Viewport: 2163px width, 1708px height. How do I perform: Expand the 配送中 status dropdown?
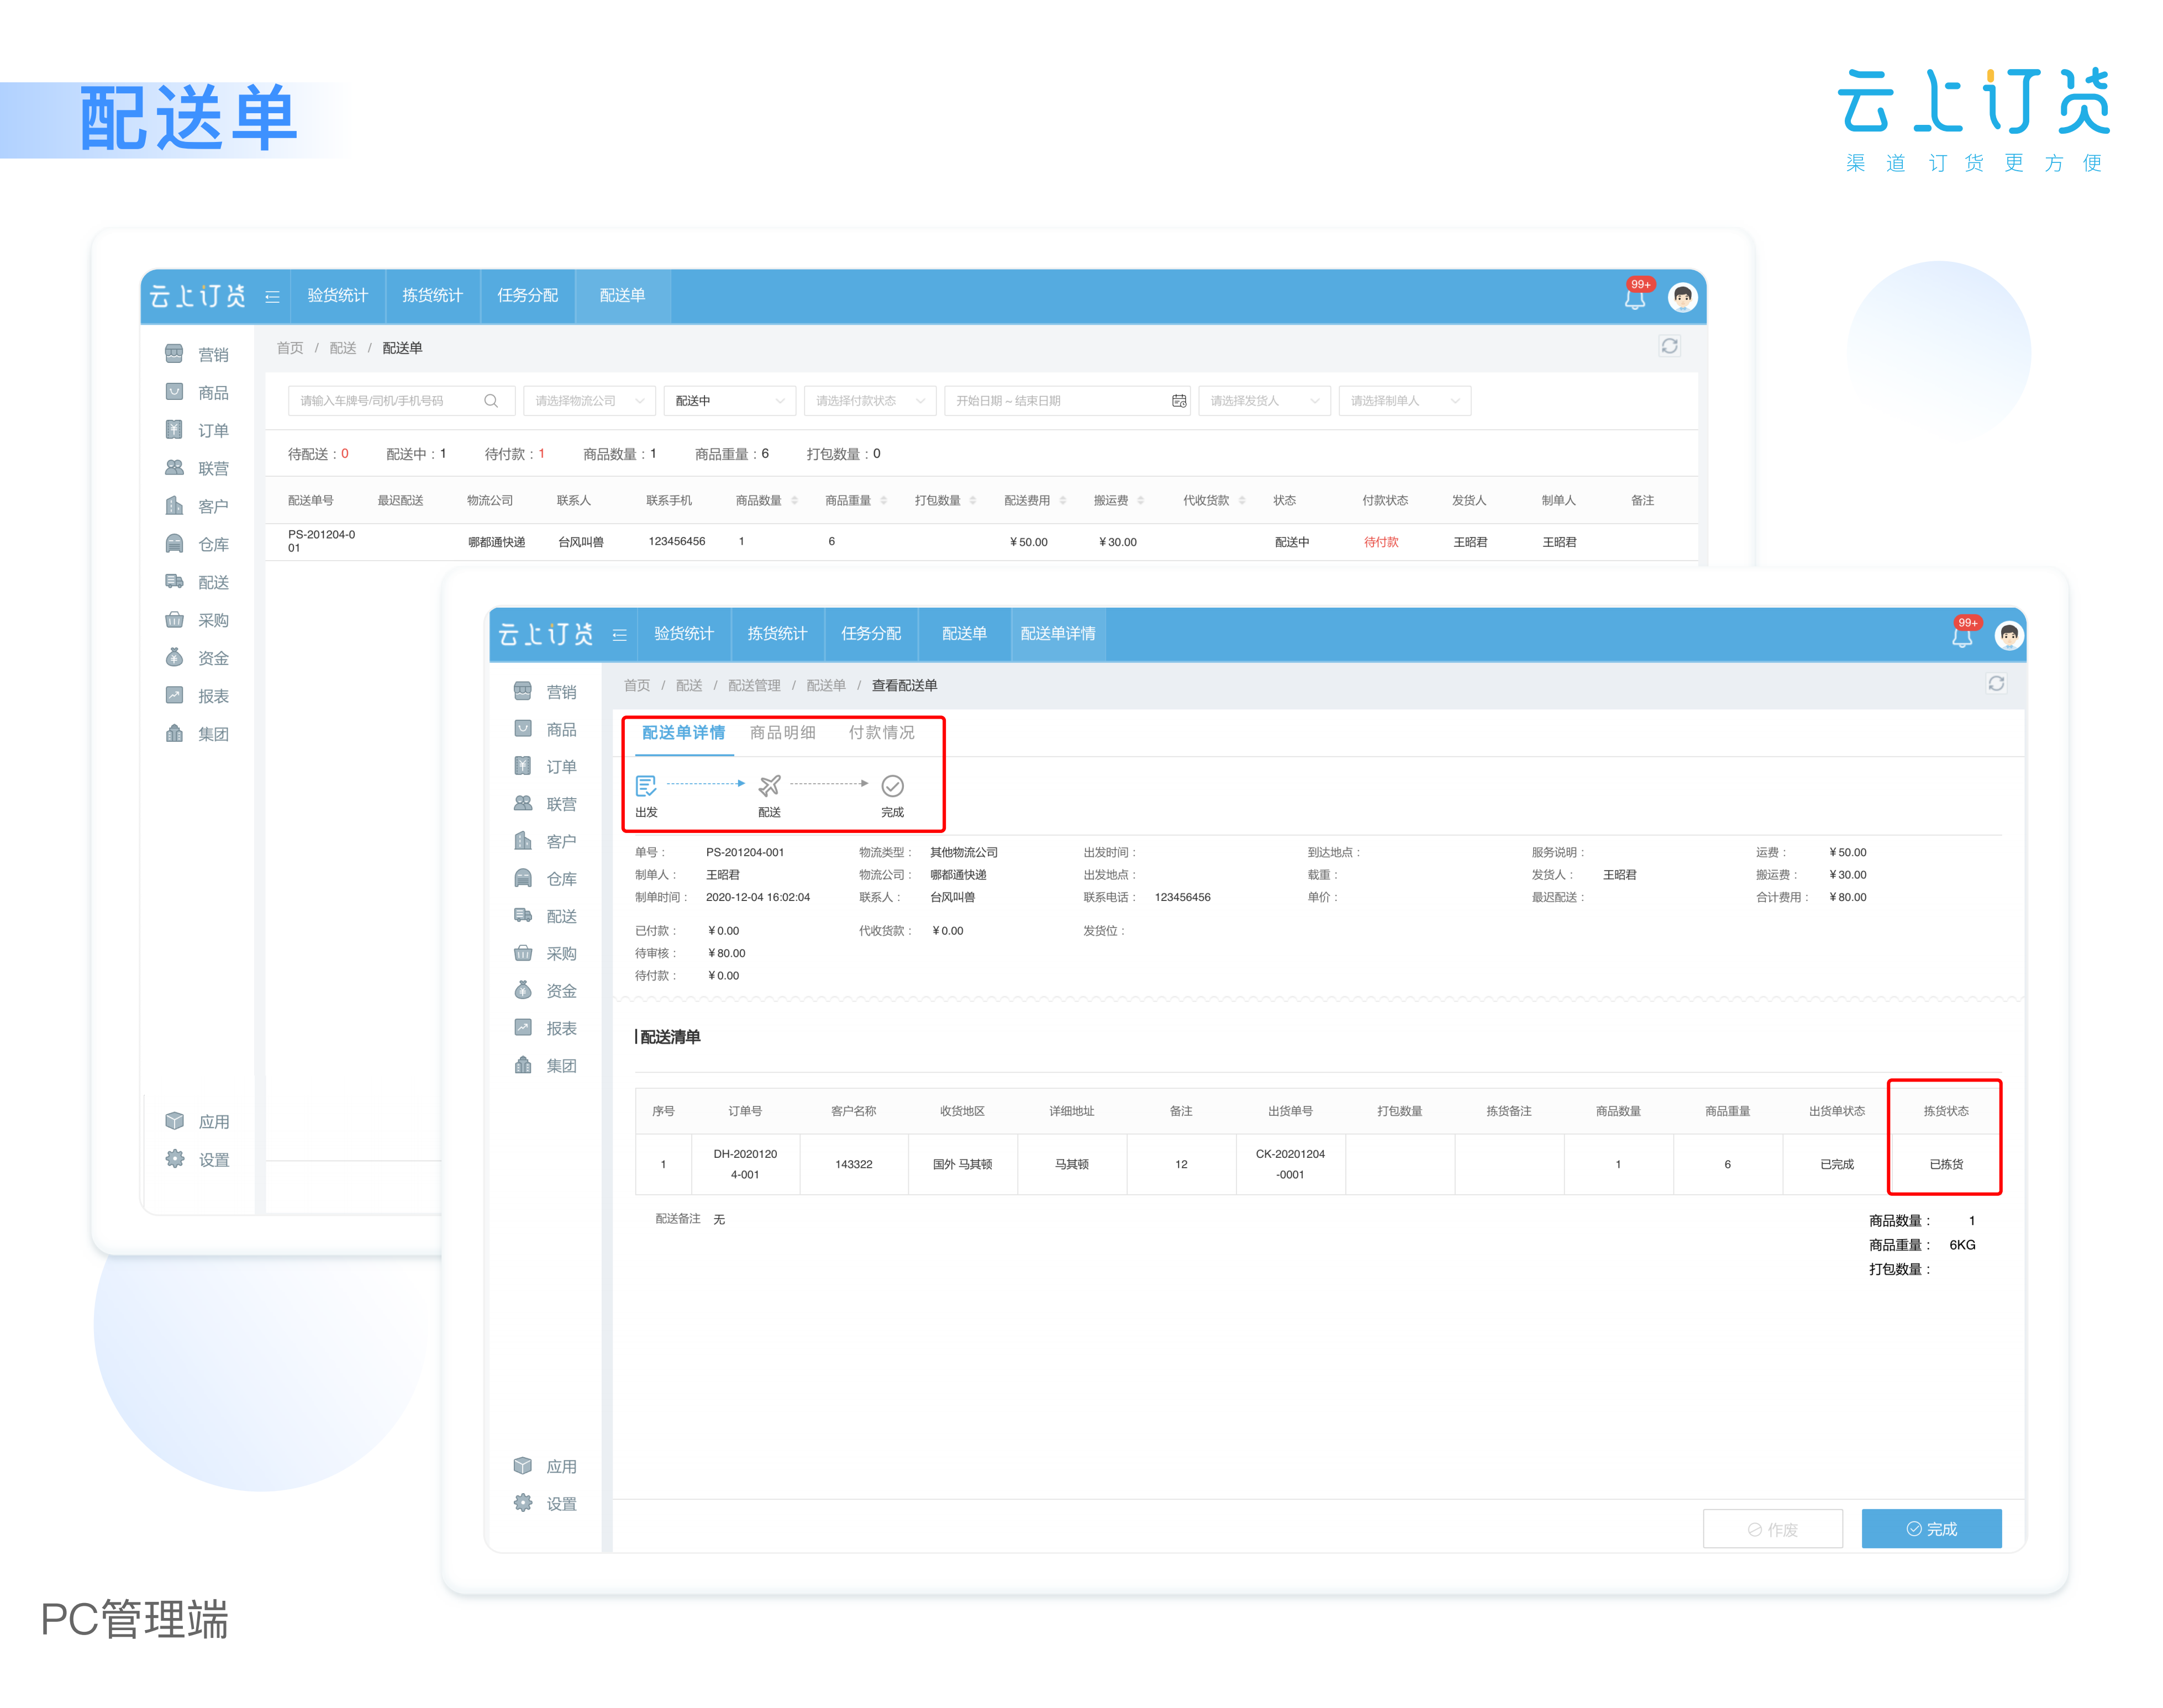(x=730, y=401)
